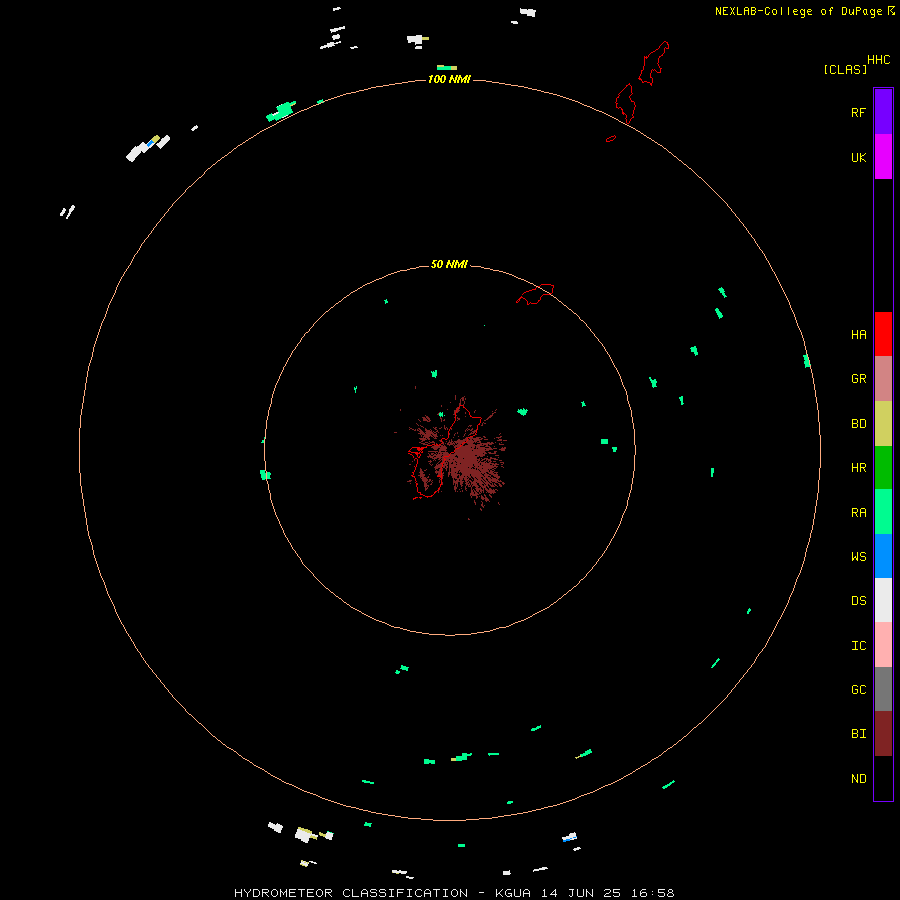The height and width of the screenshot is (900, 900).
Task: Click the DS white legend swatch
Action: 883,600
